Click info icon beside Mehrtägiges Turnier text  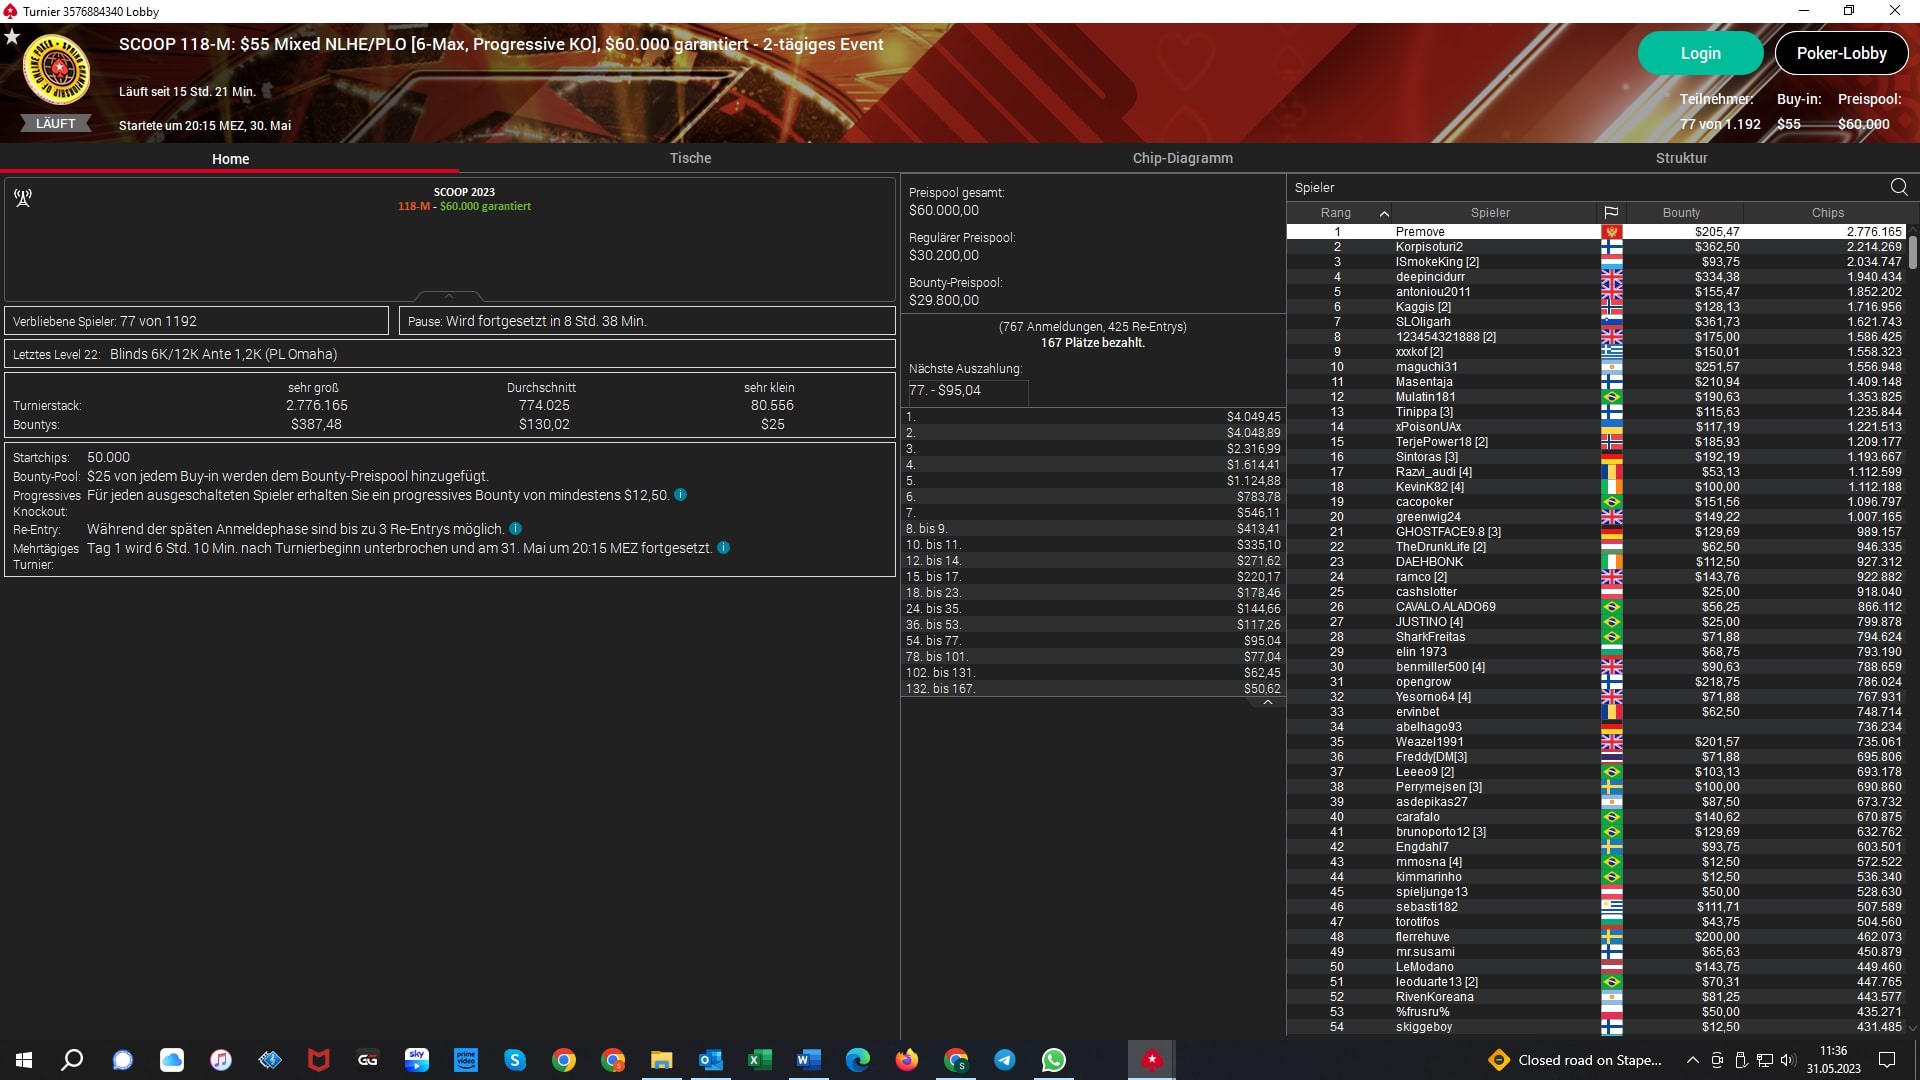pyautogui.click(x=723, y=548)
